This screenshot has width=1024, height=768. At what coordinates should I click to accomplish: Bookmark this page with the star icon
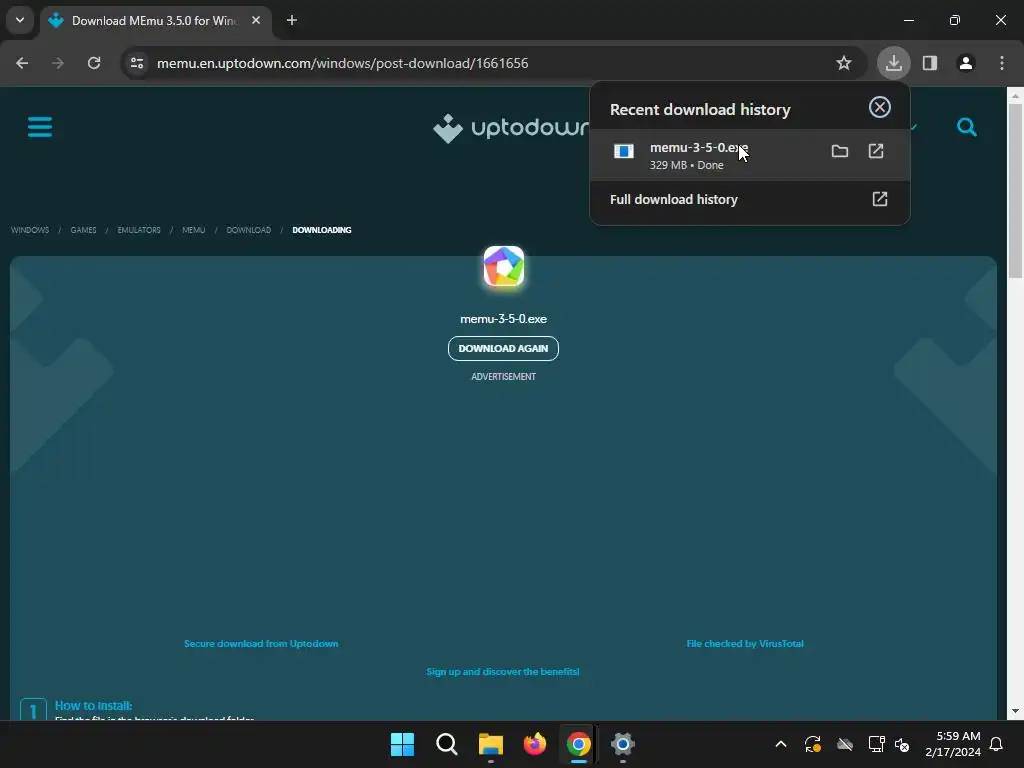[x=844, y=63]
